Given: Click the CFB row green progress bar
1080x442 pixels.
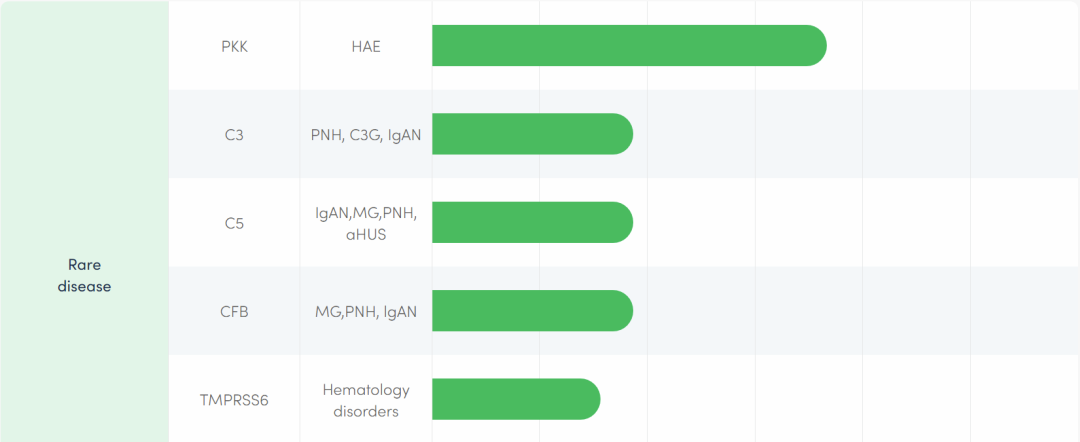Looking at the screenshot, I should point(530,310).
